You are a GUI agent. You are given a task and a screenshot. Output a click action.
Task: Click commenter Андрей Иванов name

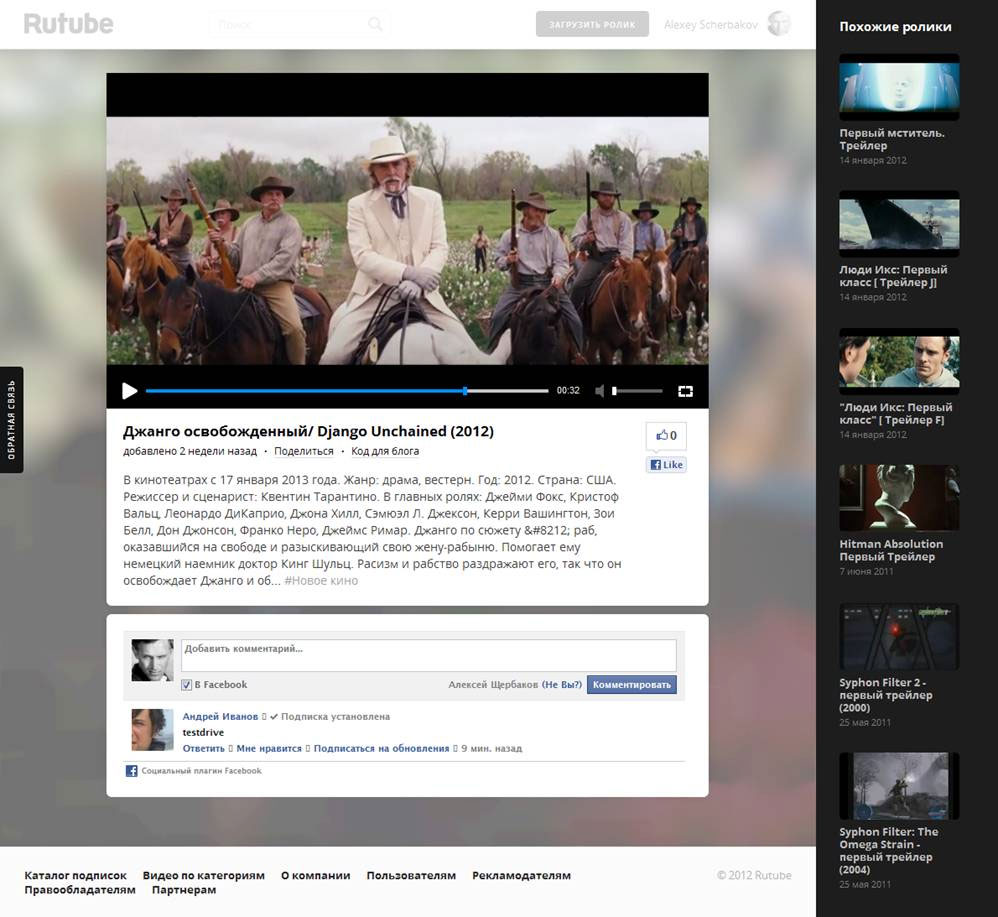coord(220,717)
